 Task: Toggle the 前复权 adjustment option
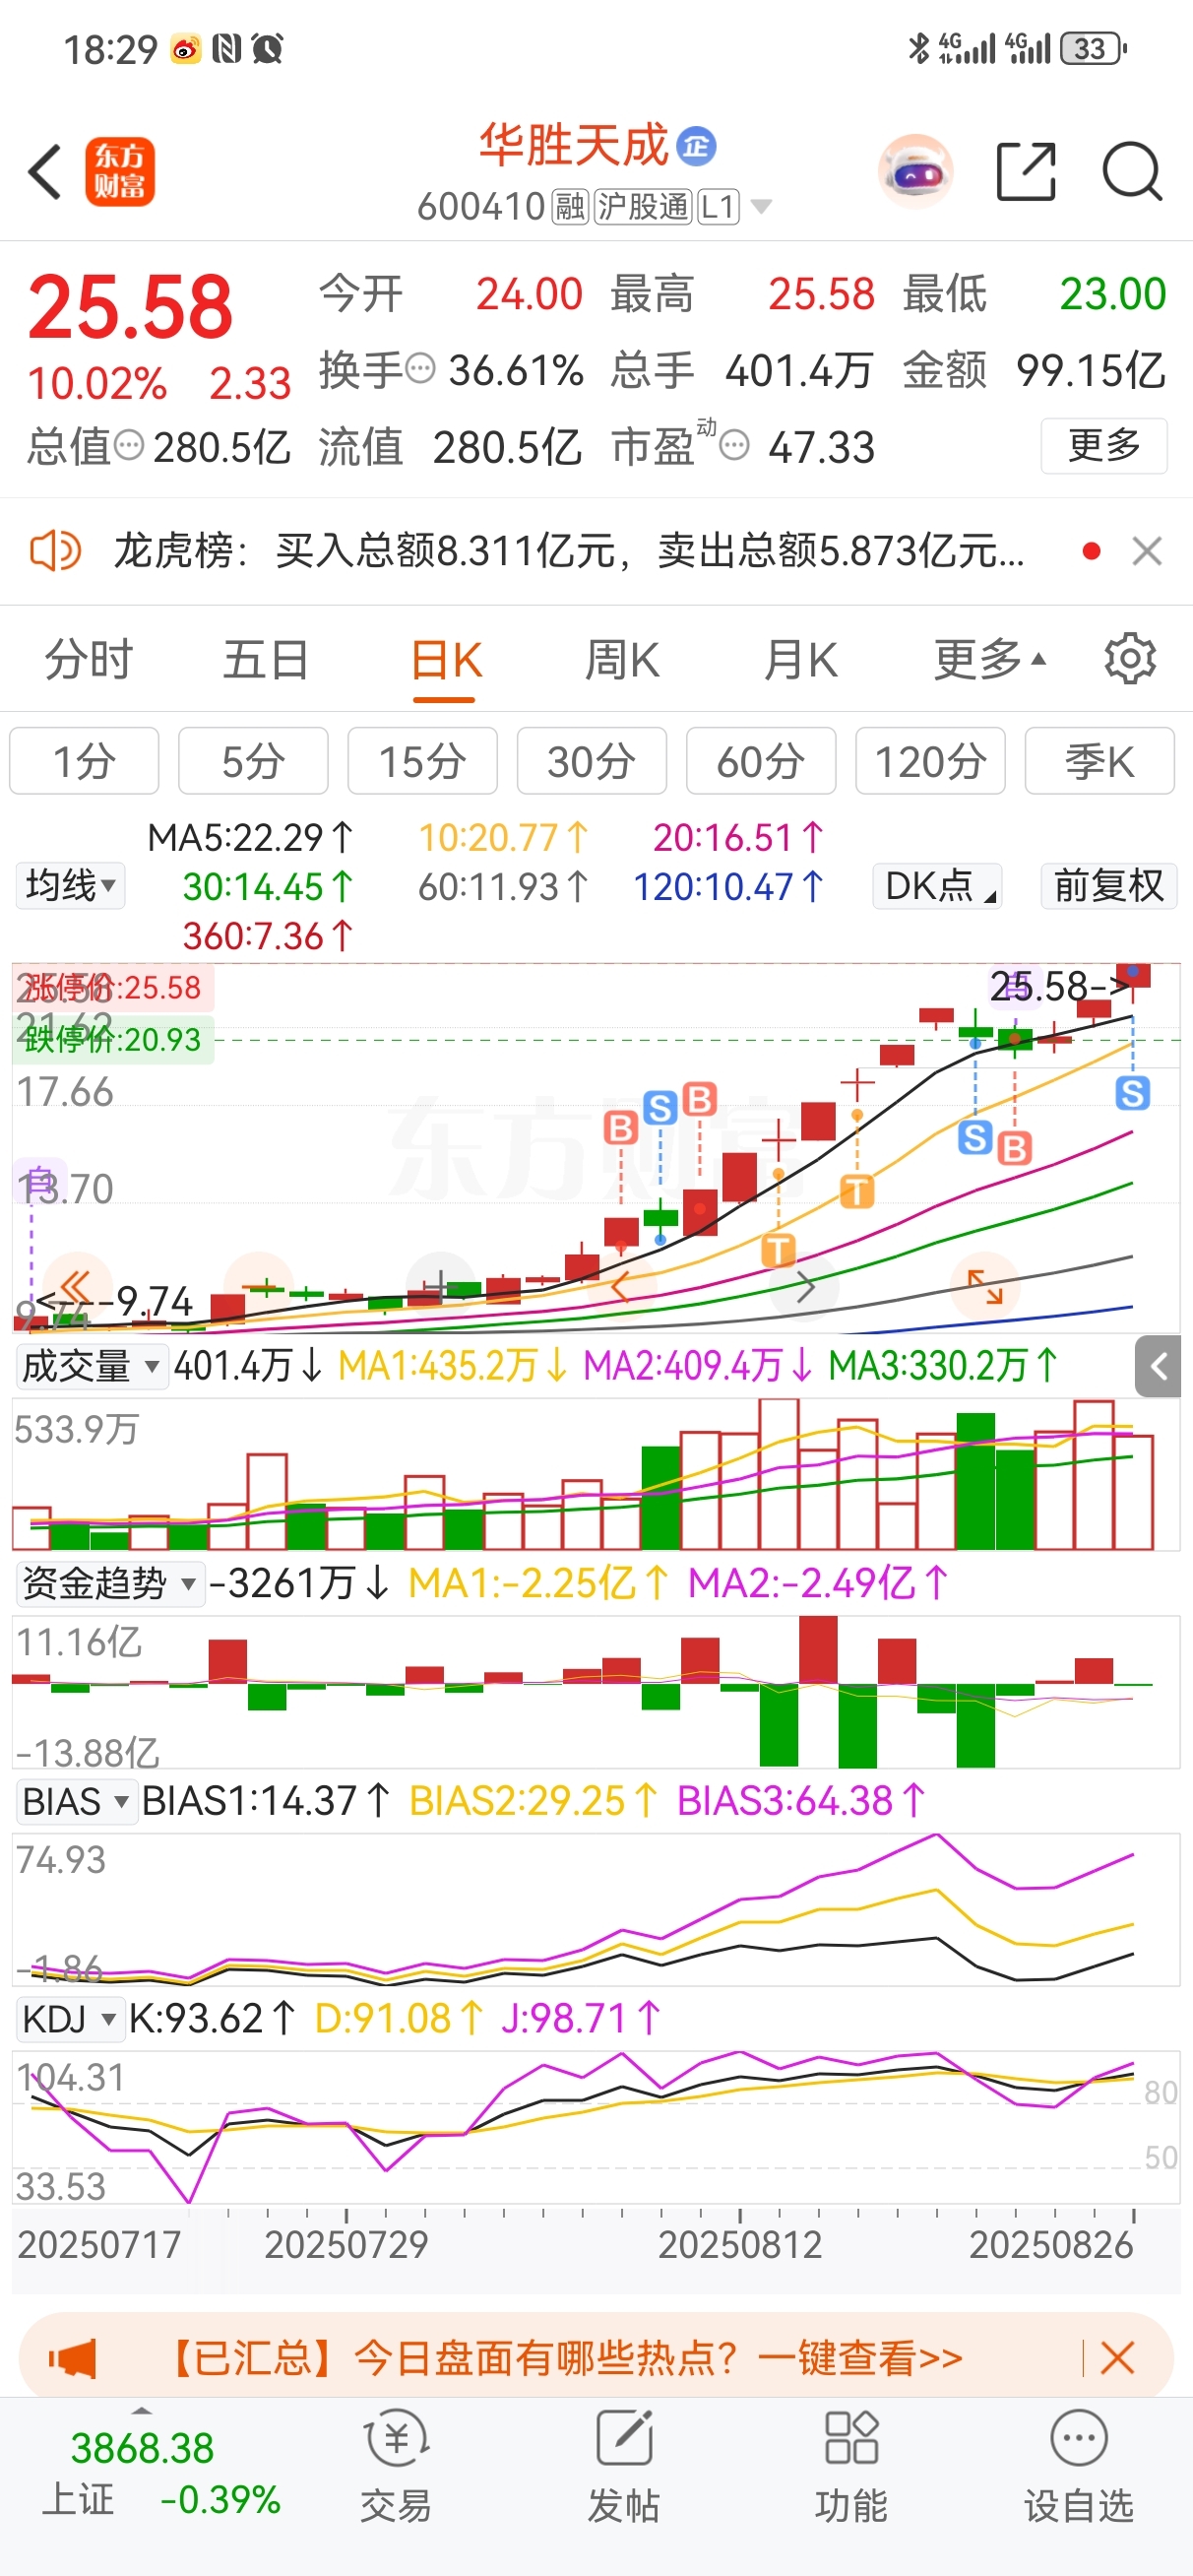[1109, 886]
